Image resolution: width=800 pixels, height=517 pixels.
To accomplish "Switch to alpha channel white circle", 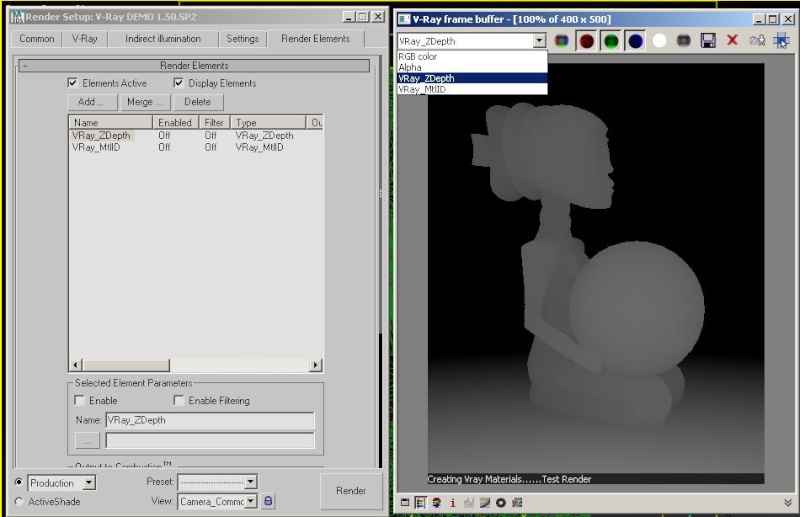I will [659, 40].
